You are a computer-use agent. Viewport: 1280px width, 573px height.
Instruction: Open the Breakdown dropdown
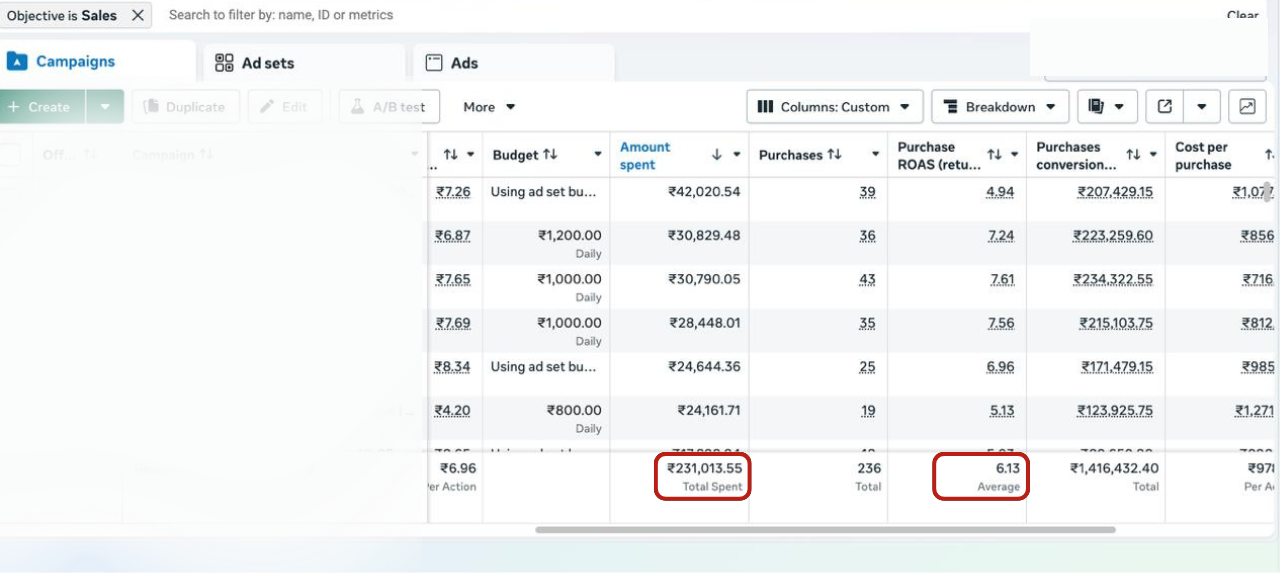click(x=1000, y=107)
